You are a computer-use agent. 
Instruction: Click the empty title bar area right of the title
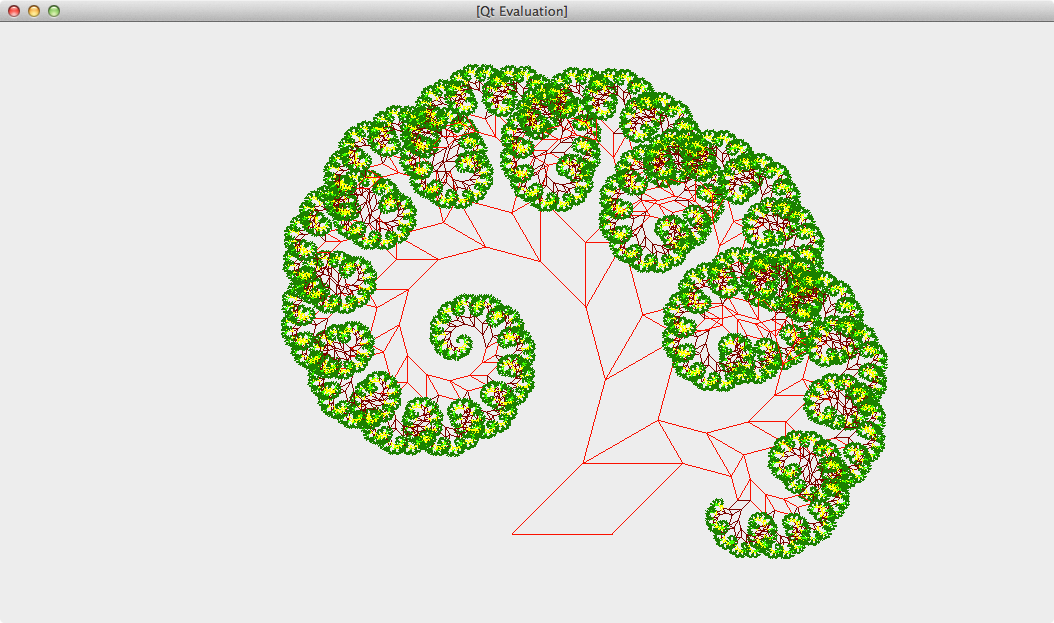tap(800, 11)
